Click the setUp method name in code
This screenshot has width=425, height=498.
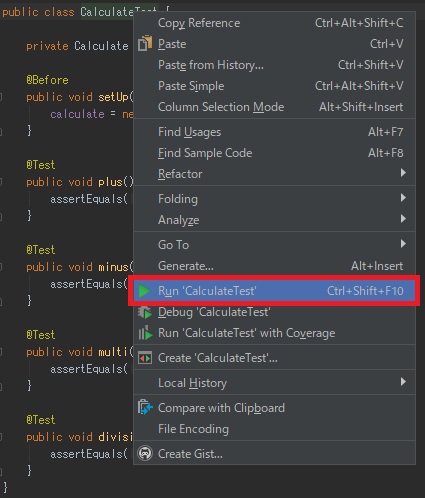coord(113,97)
